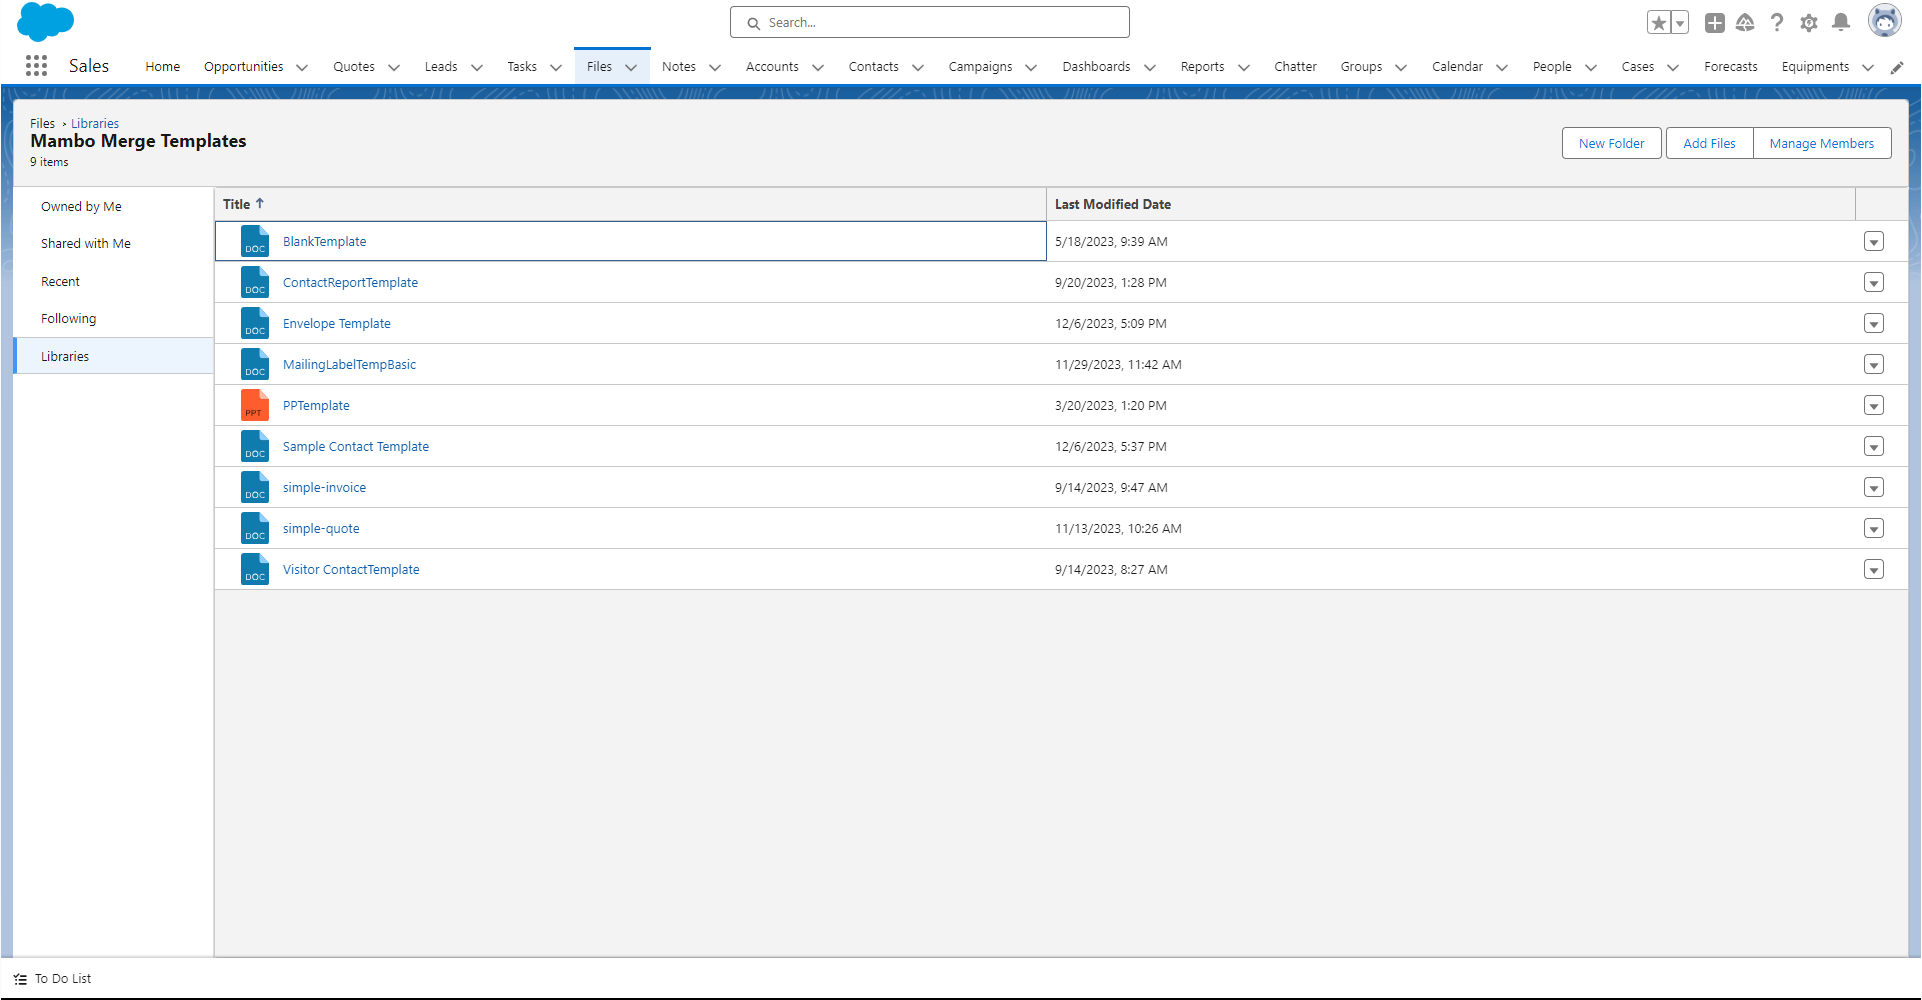Open the App Launcher grid icon
This screenshot has width=1922, height=1000.
click(x=37, y=65)
